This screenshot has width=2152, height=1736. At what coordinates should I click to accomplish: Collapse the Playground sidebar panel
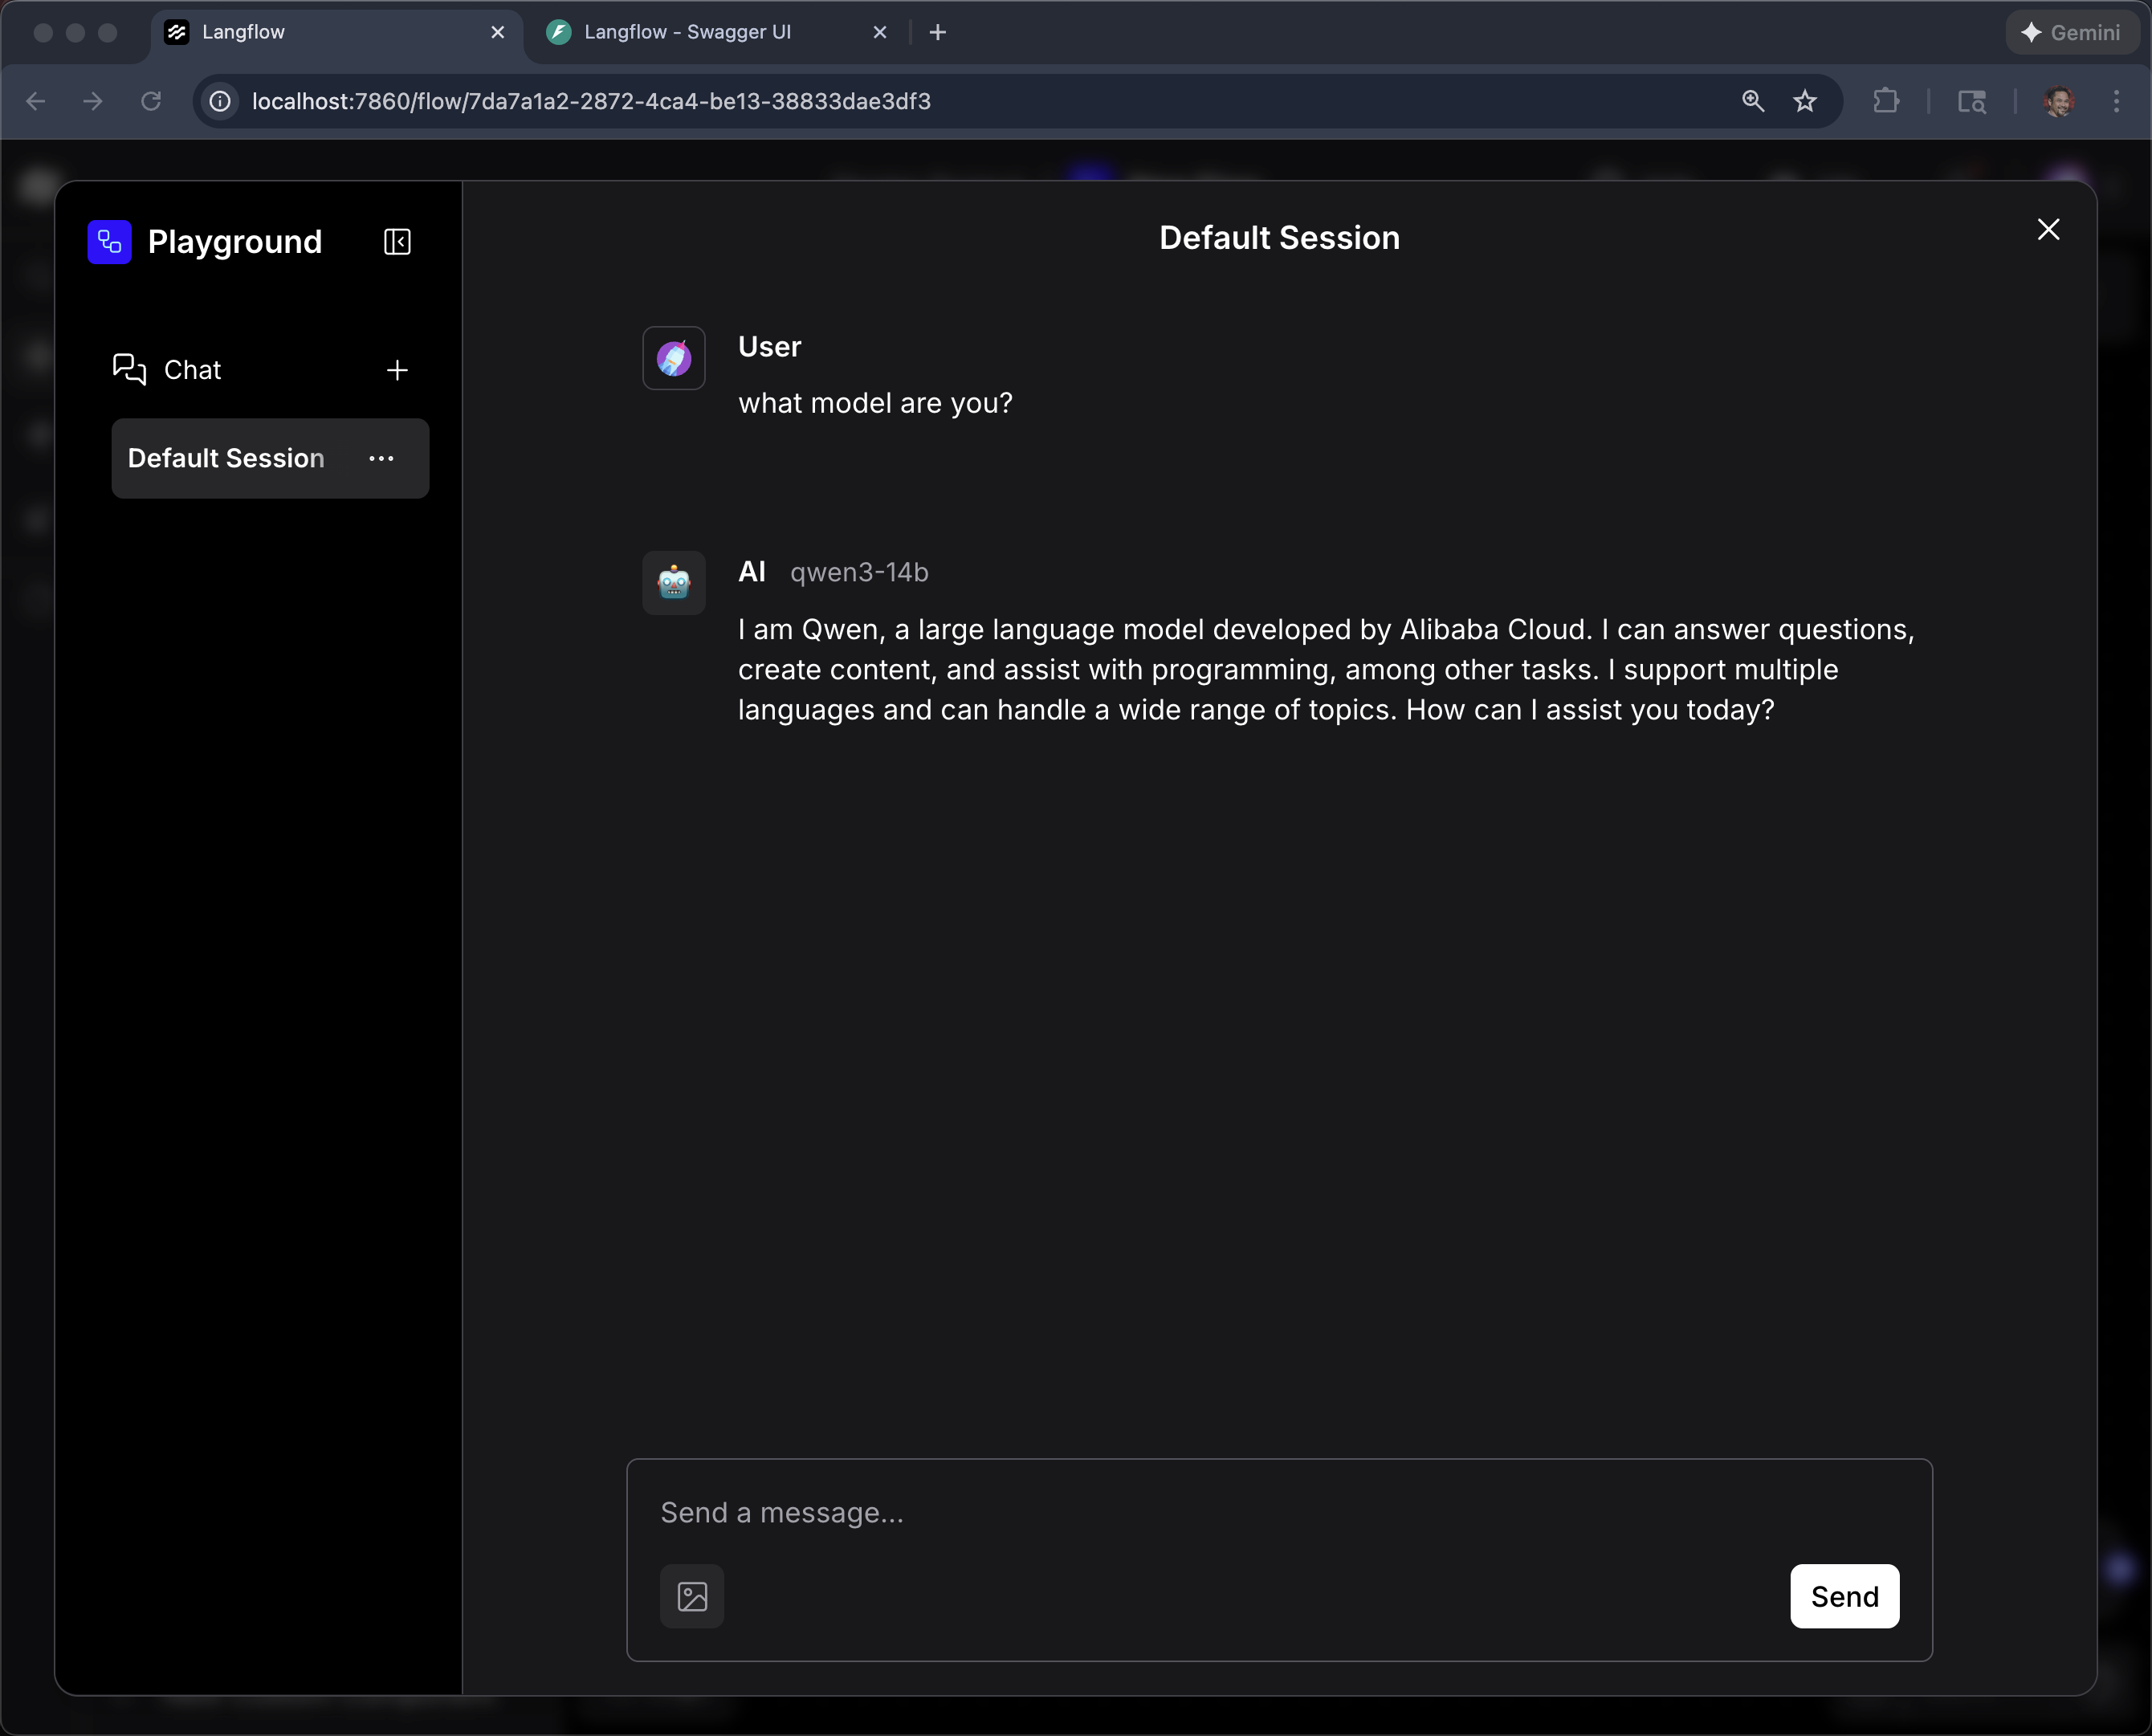397,242
